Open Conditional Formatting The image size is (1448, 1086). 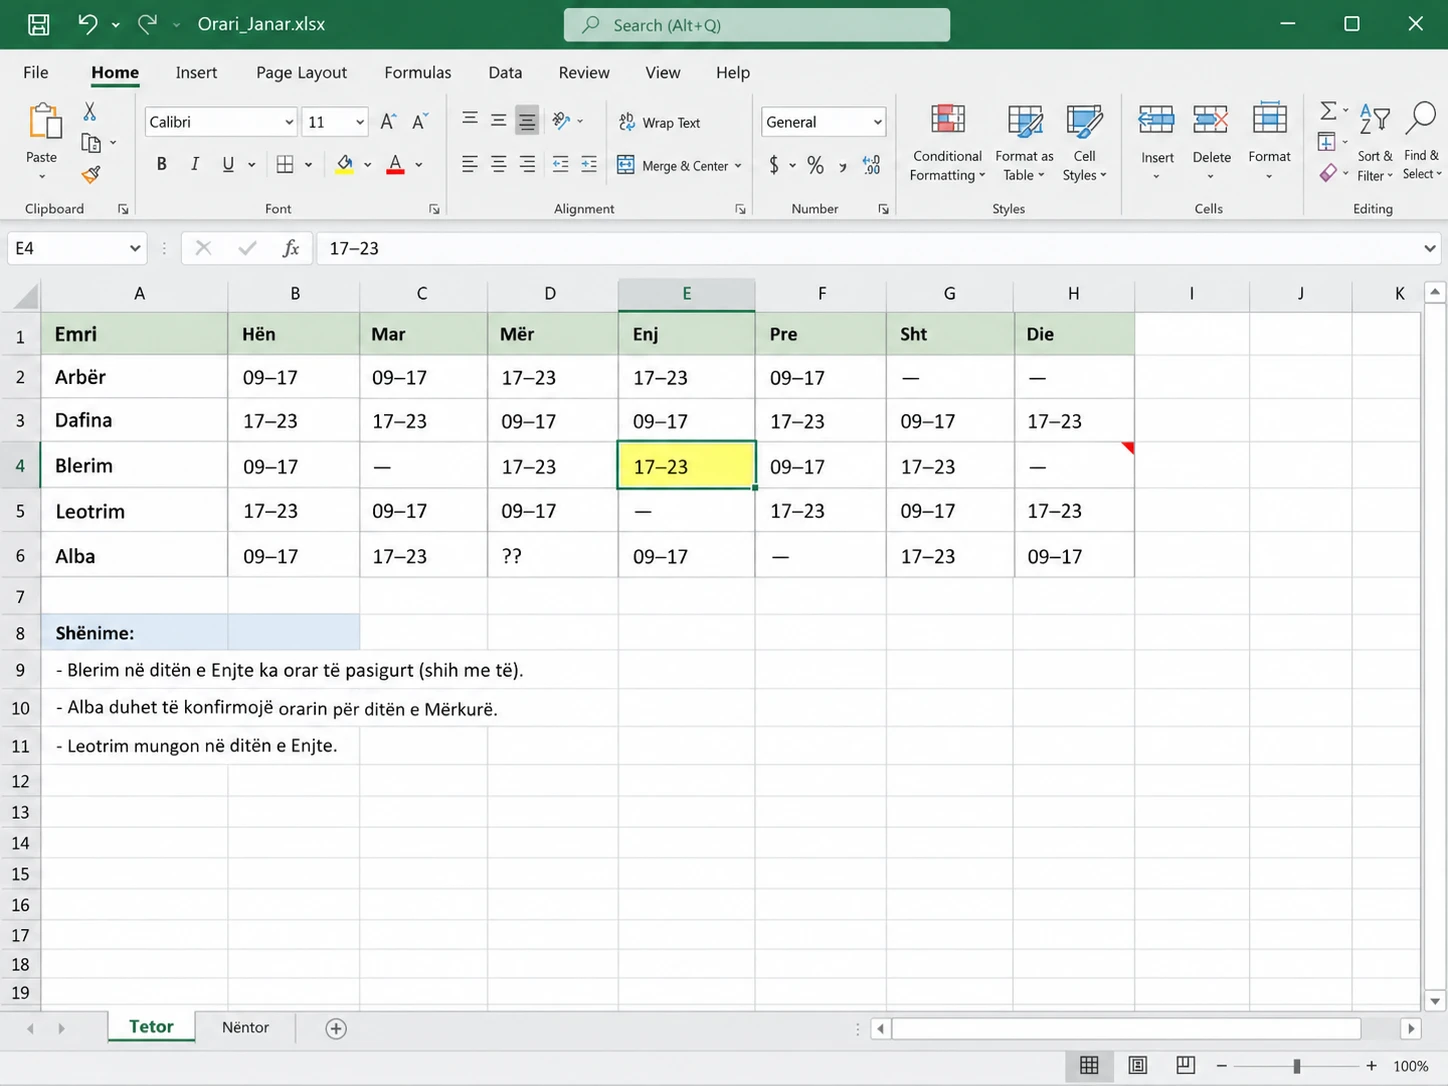[947, 142]
